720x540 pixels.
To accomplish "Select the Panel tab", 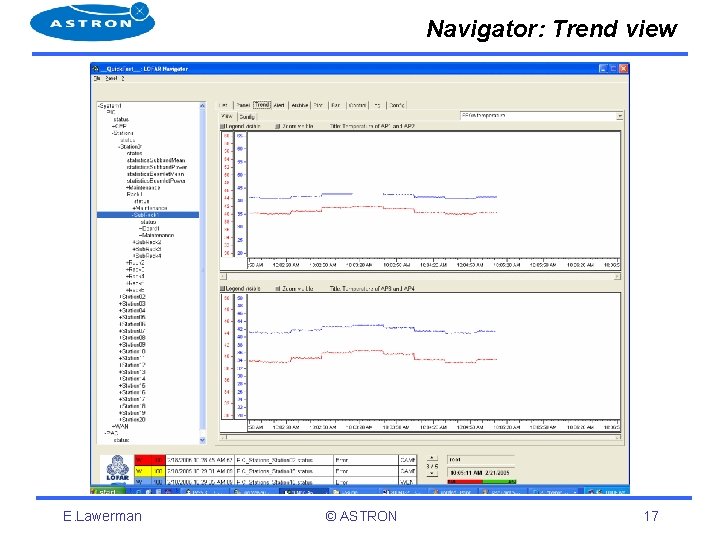I will click(x=243, y=105).
